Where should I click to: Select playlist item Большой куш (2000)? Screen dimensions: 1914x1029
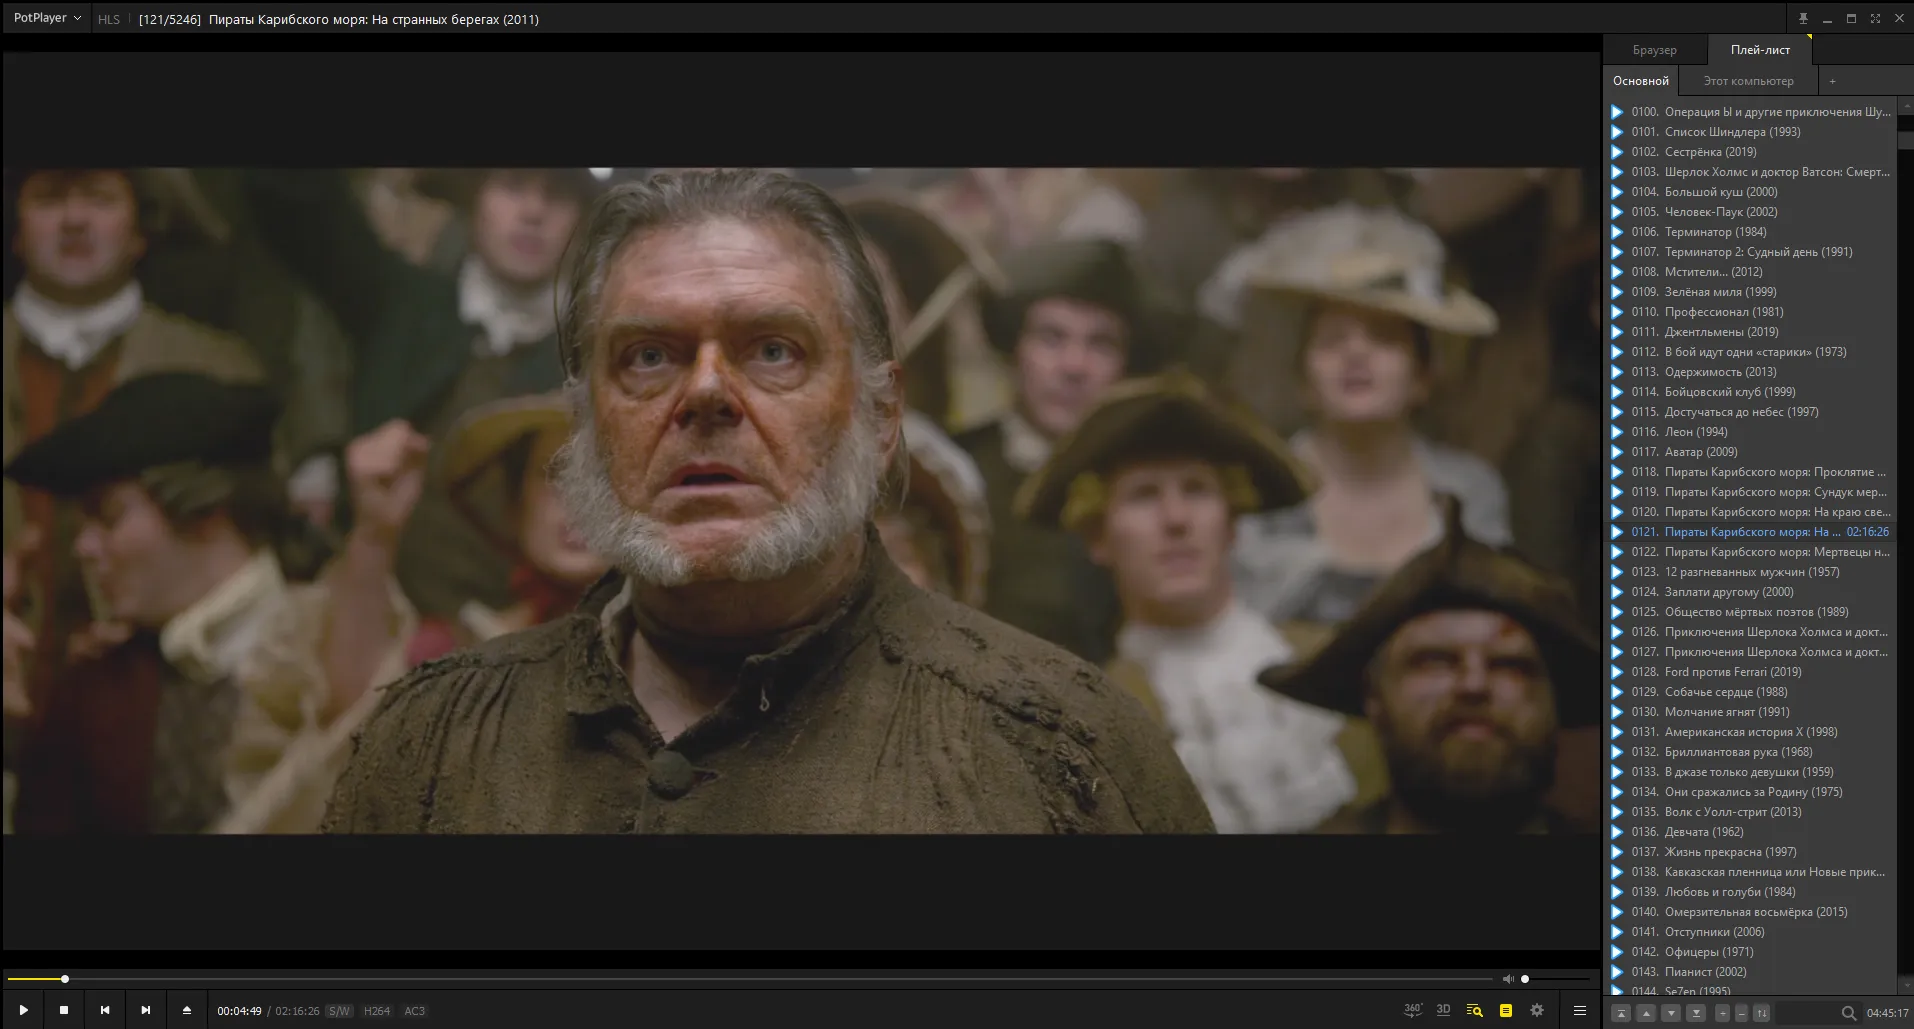1752,192
